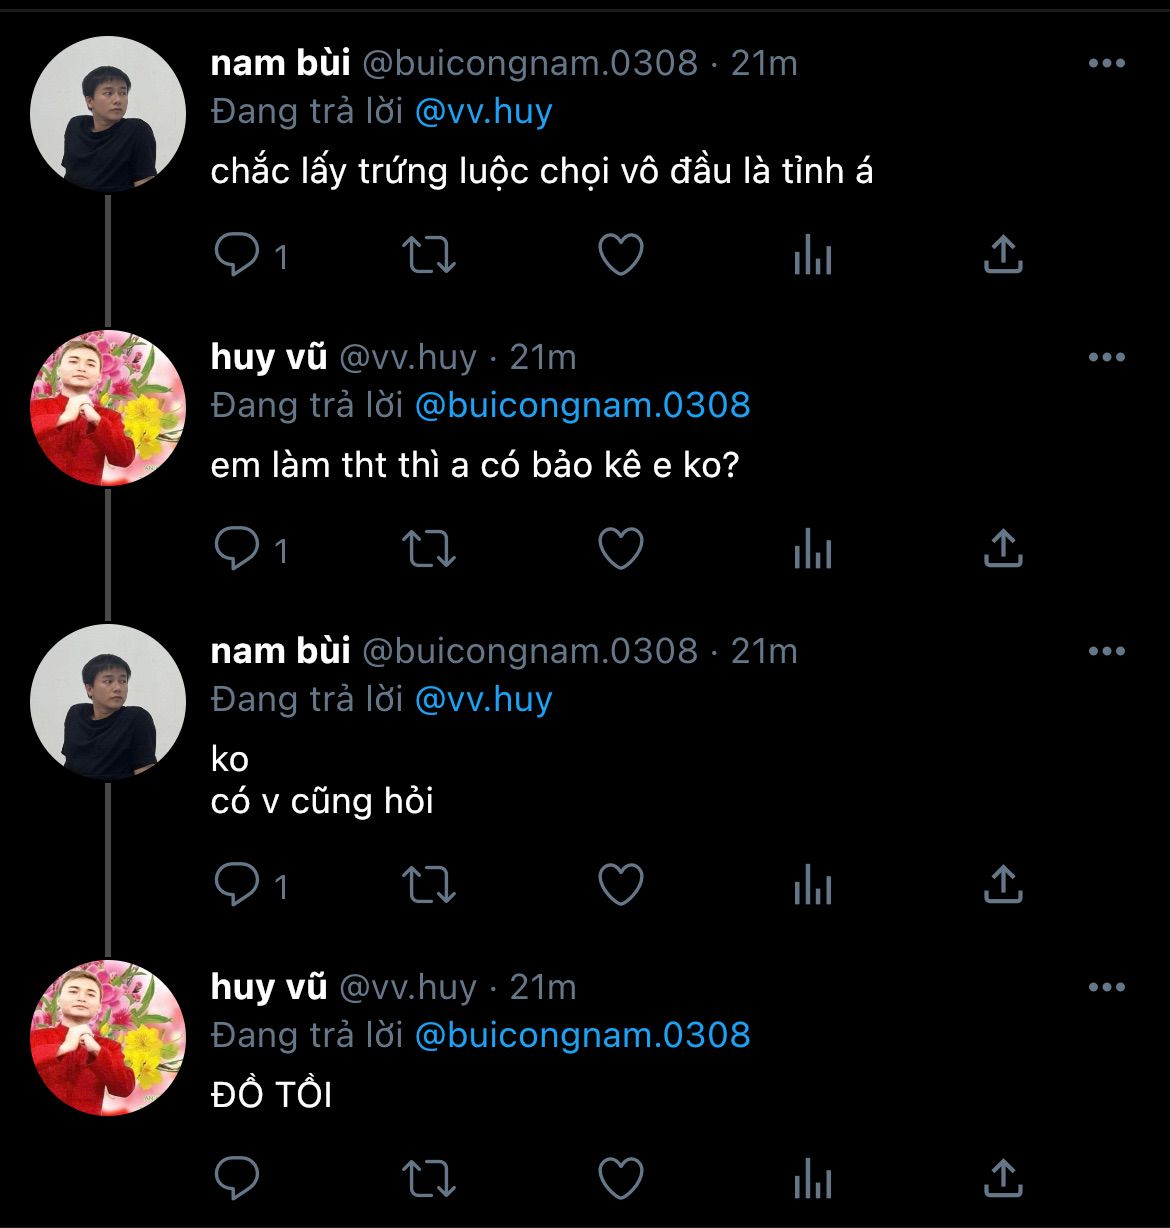Retweet nam bùi's first tweet
This screenshot has width=1170, height=1228.
tap(428, 255)
